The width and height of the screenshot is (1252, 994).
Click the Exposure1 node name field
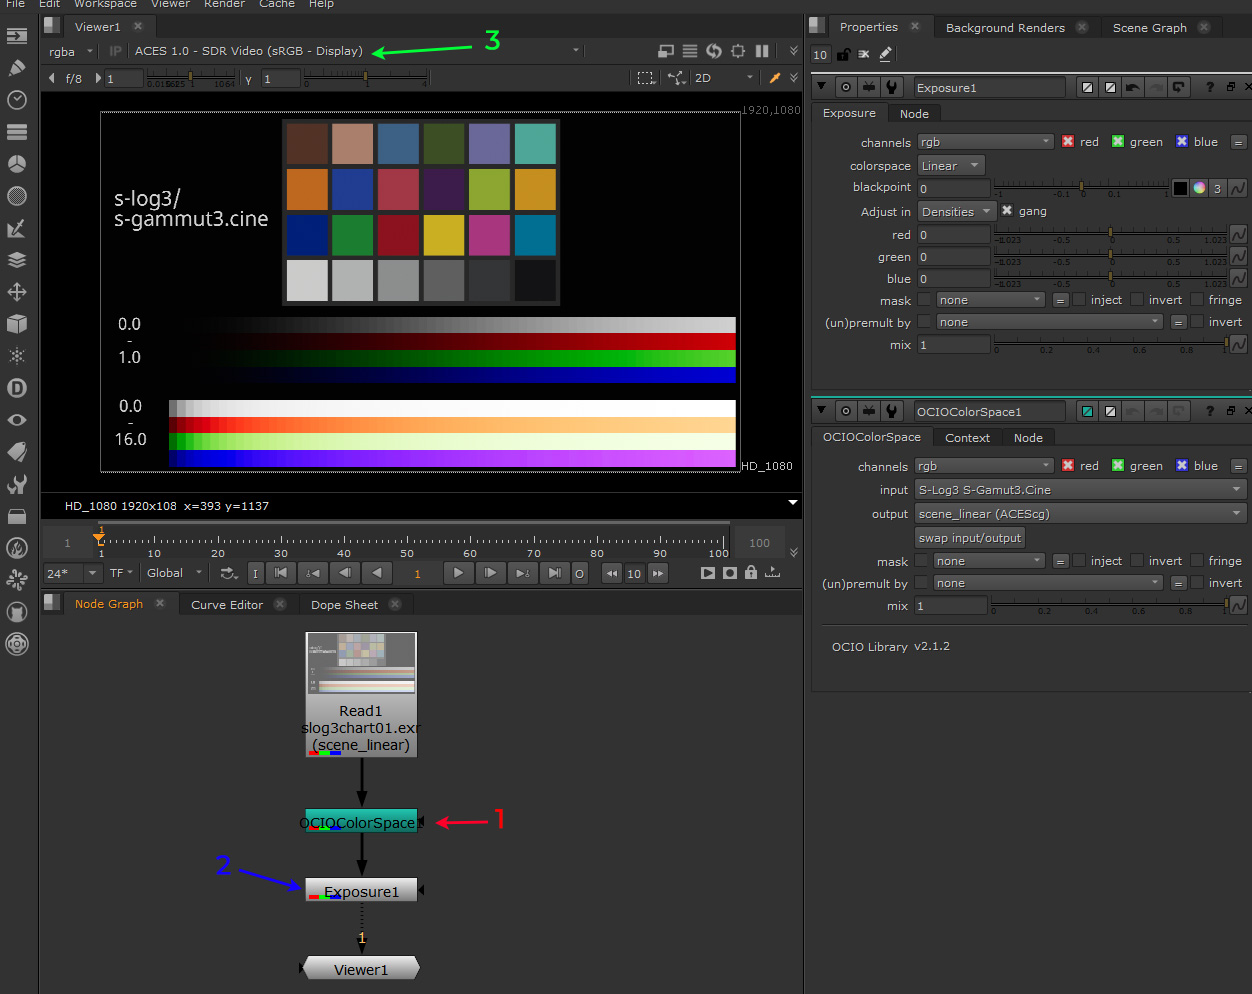(989, 88)
